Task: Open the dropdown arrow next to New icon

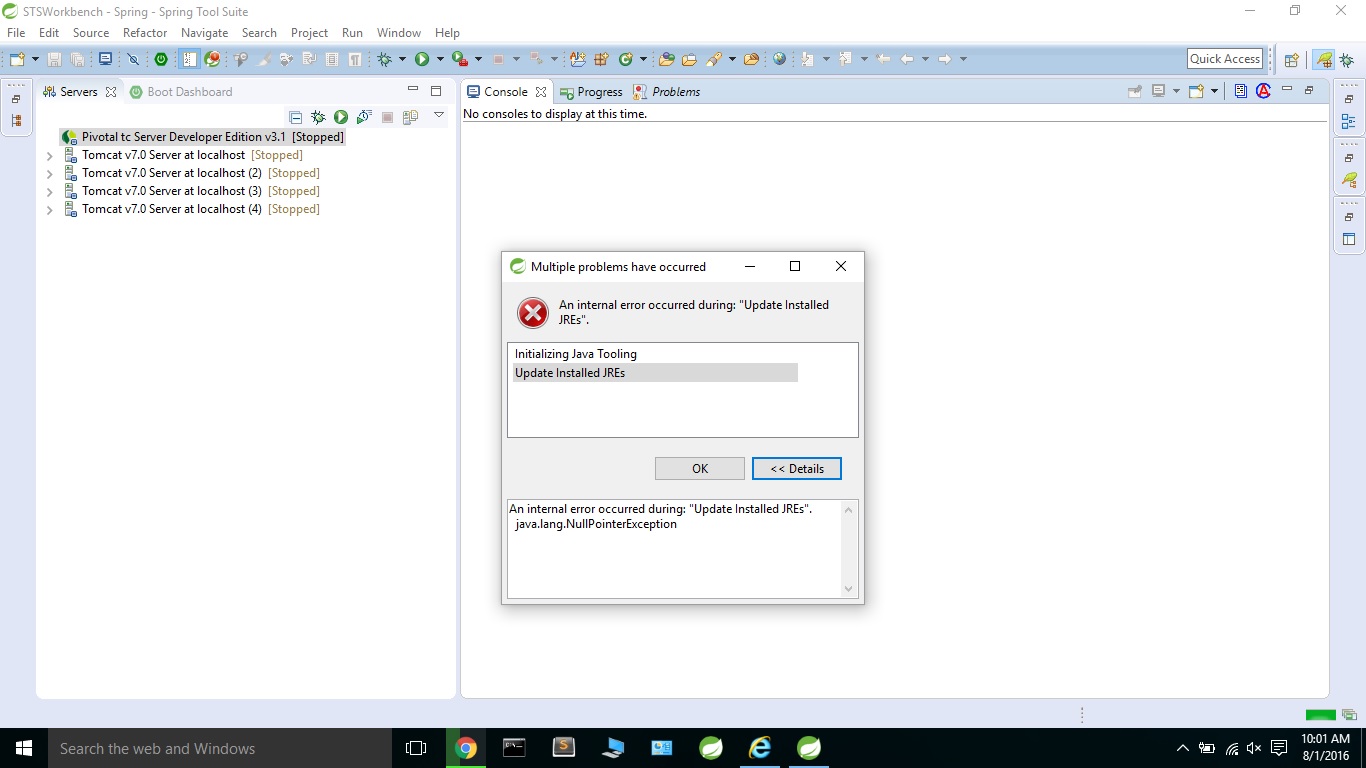Action: click(35, 59)
